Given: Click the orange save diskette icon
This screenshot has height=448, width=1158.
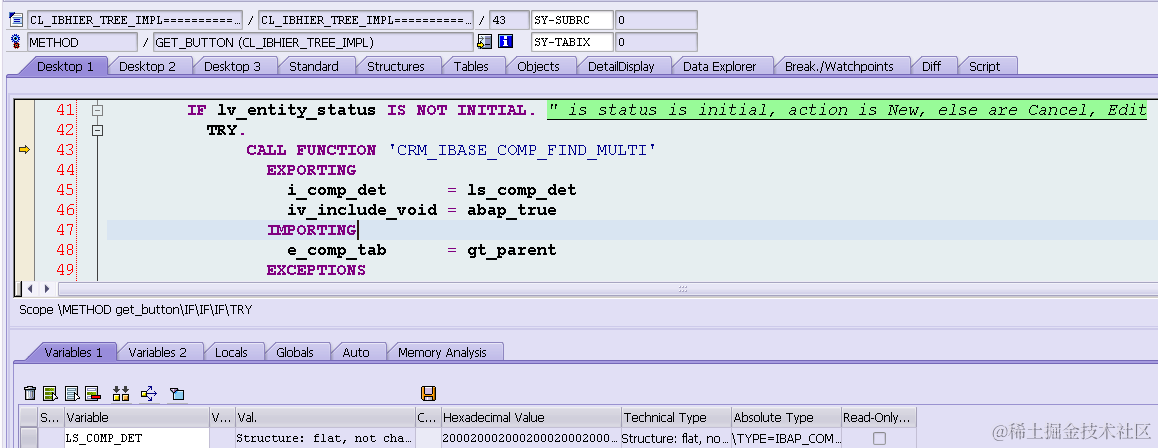Looking at the screenshot, I should click(428, 393).
